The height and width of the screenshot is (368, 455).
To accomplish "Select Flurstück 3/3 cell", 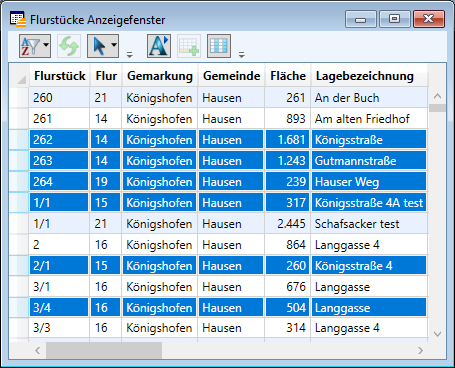I will (59, 328).
